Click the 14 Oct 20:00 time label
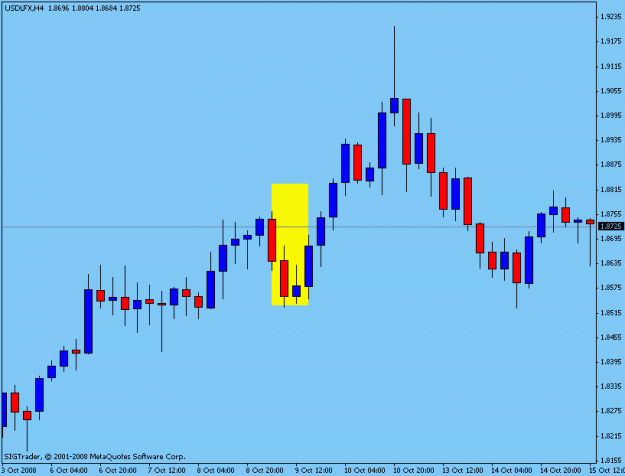 coord(561,470)
